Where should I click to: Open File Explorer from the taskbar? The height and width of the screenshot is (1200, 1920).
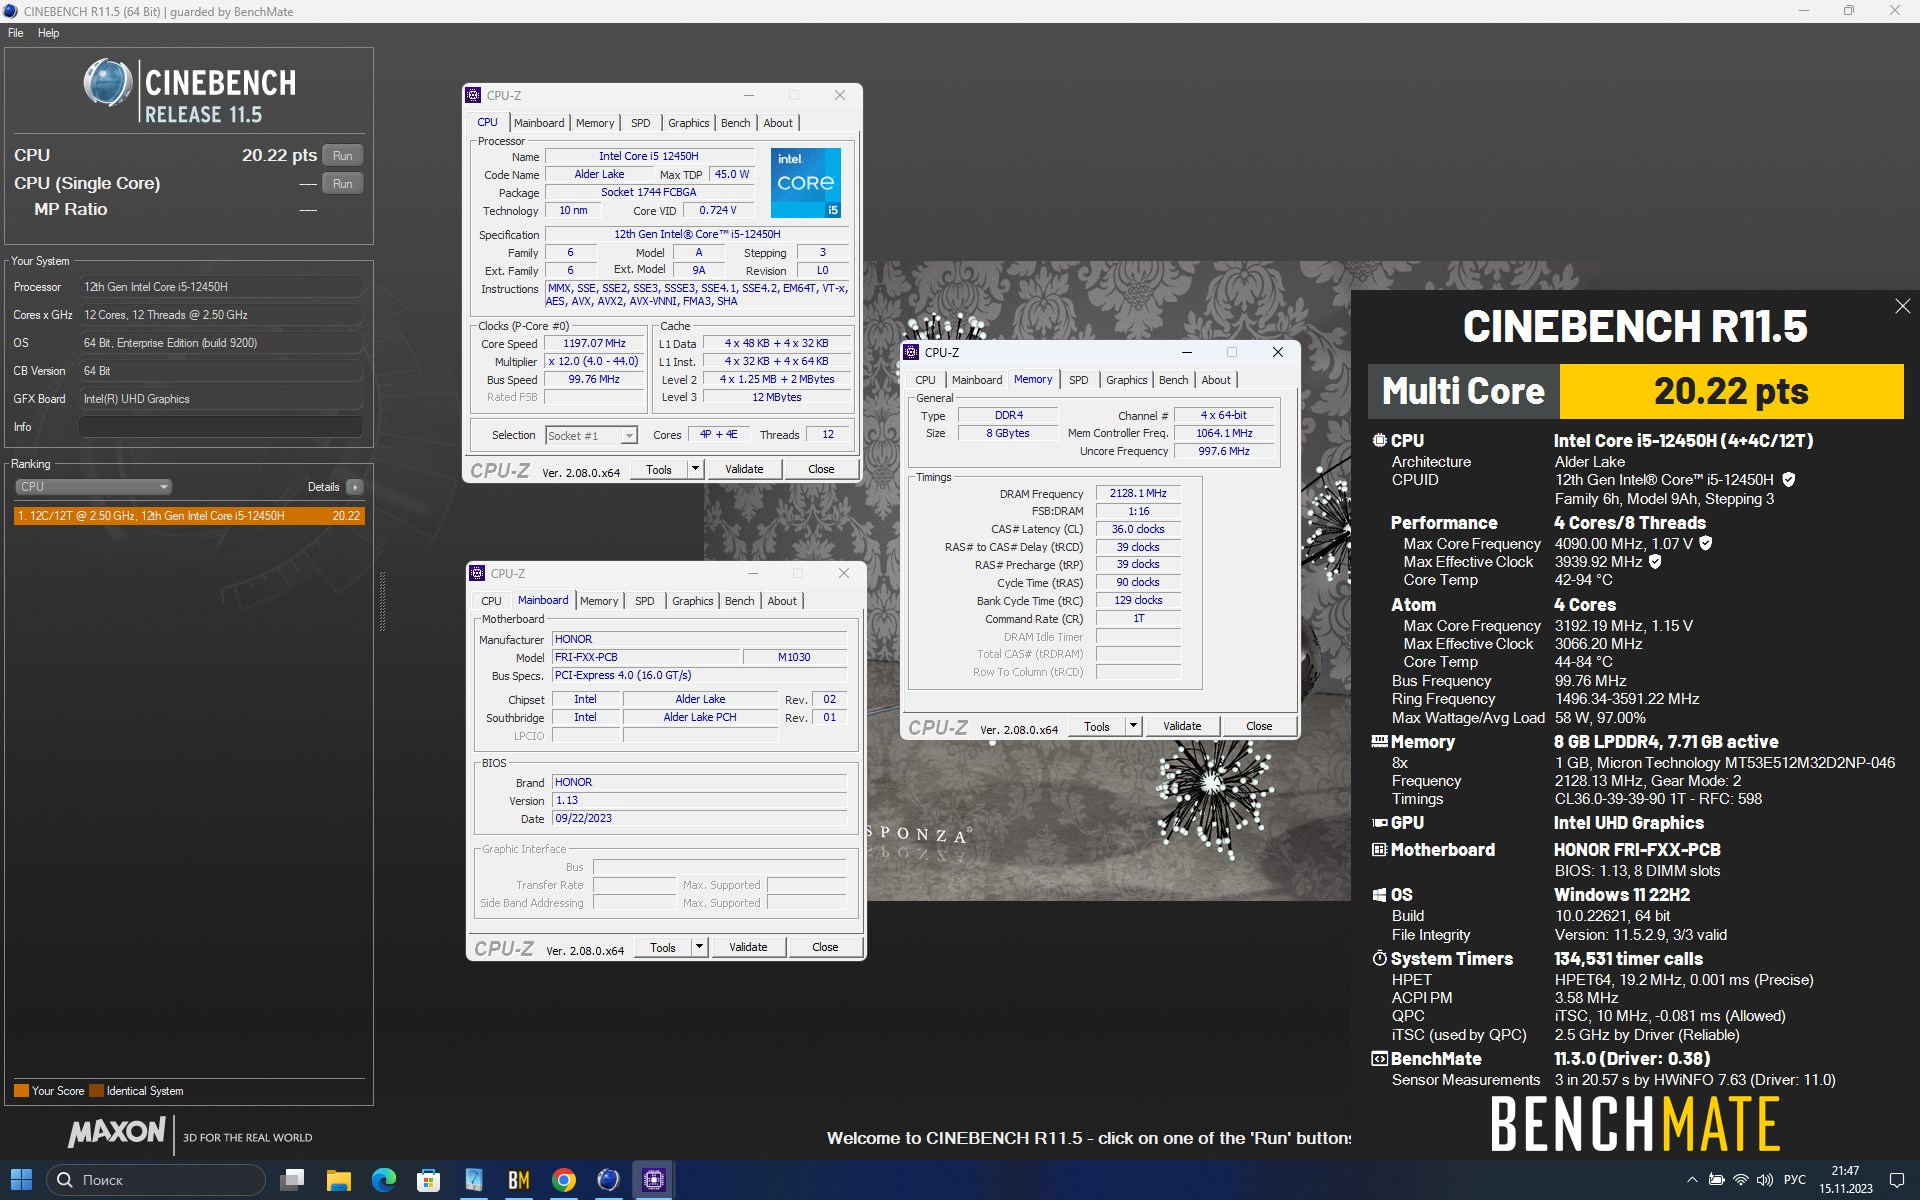pyautogui.click(x=338, y=1180)
